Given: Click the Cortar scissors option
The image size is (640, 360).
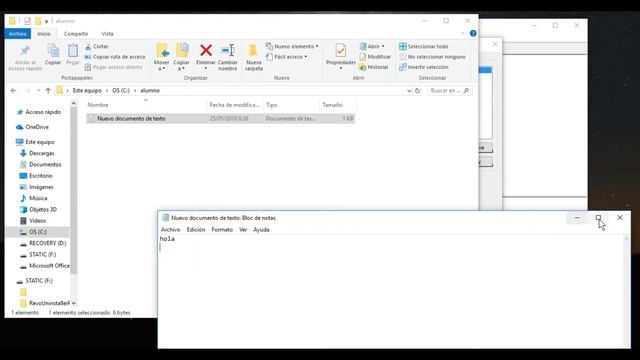Looking at the screenshot, I should 97,47.
